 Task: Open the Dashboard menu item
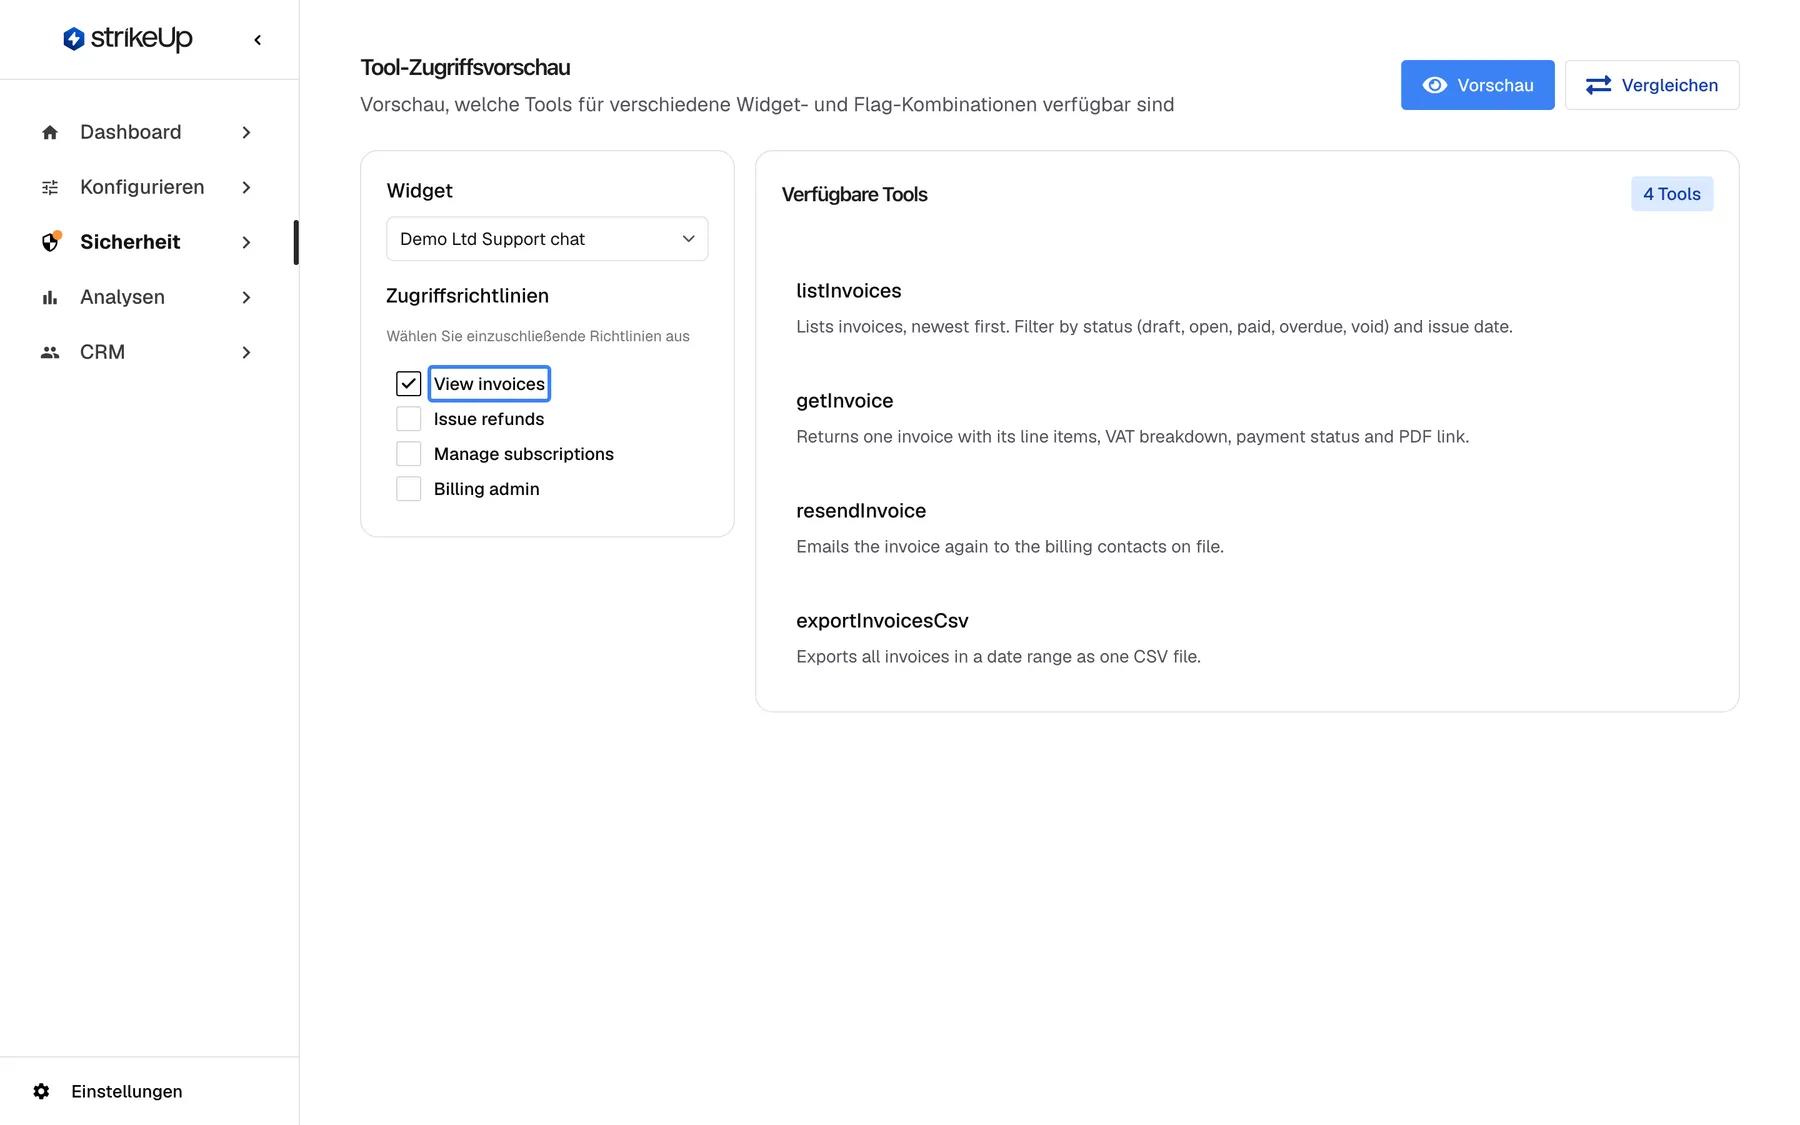[147, 132]
